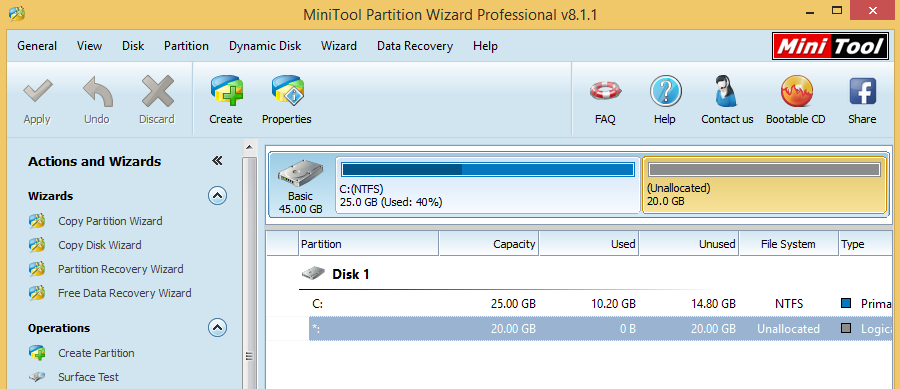Collapse the Actions and Wizards panel
This screenshot has width=900, height=389.
pyautogui.click(x=217, y=161)
